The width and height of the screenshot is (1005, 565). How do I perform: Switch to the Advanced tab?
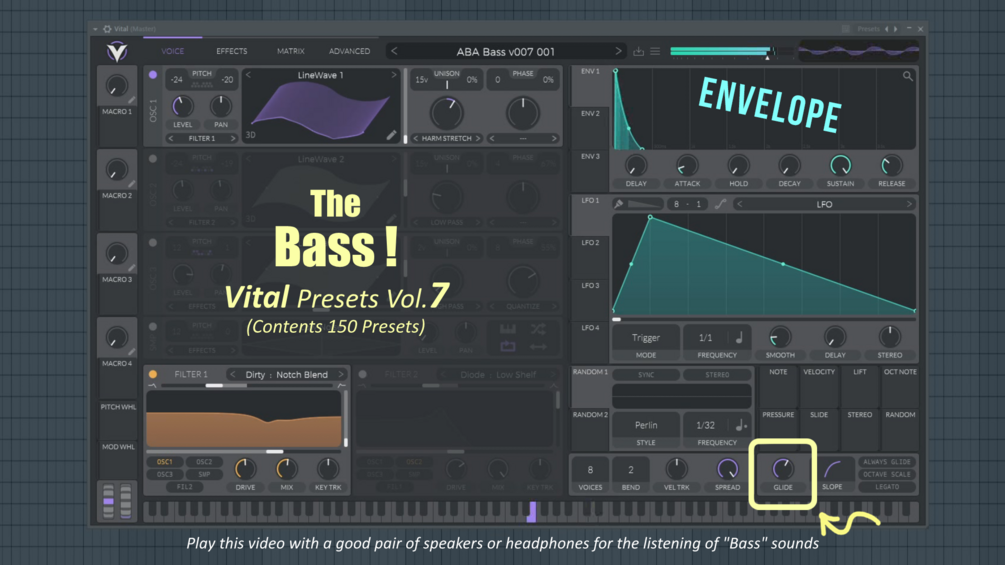349,51
